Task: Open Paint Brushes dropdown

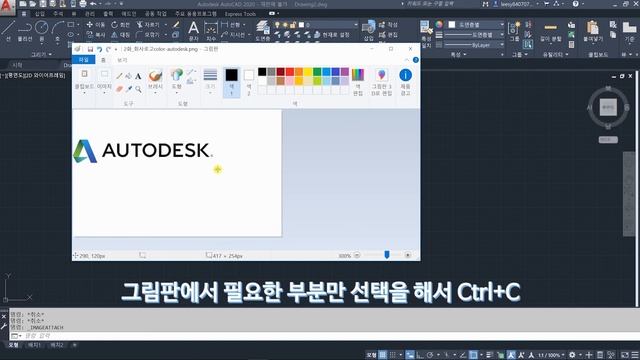Action: click(x=155, y=82)
